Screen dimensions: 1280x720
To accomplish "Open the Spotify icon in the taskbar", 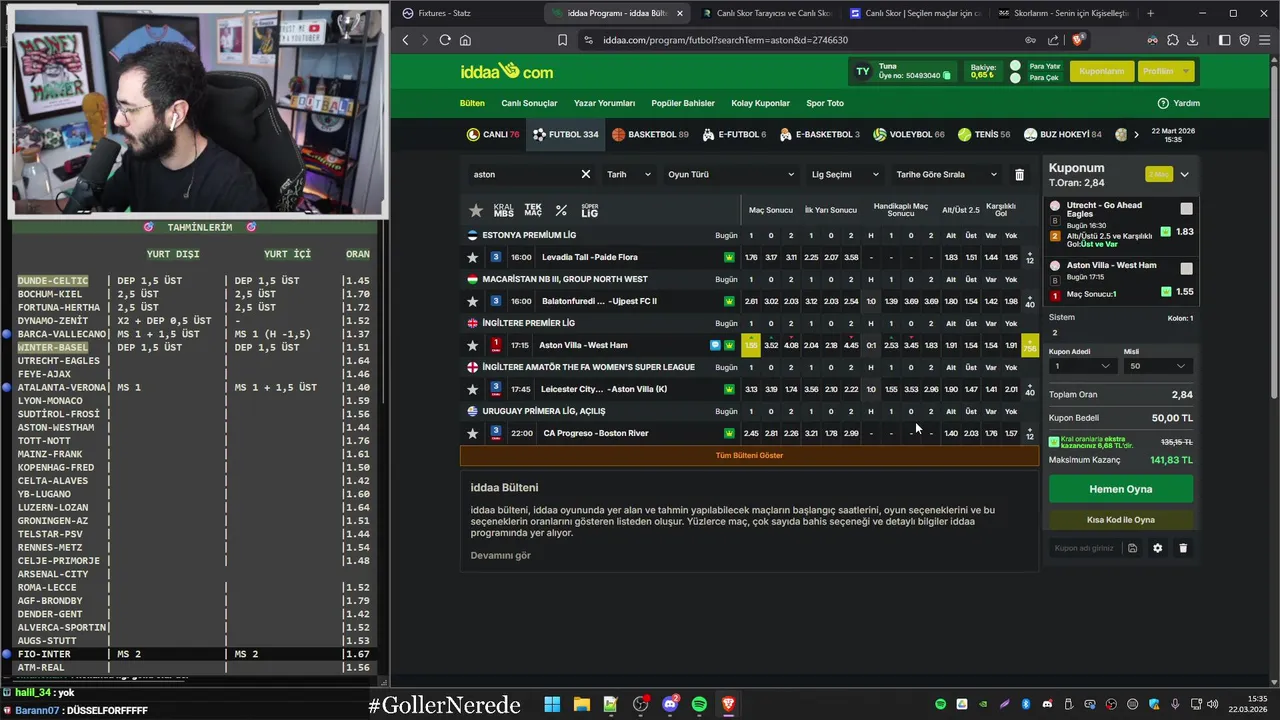I will pyautogui.click(x=699, y=705).
